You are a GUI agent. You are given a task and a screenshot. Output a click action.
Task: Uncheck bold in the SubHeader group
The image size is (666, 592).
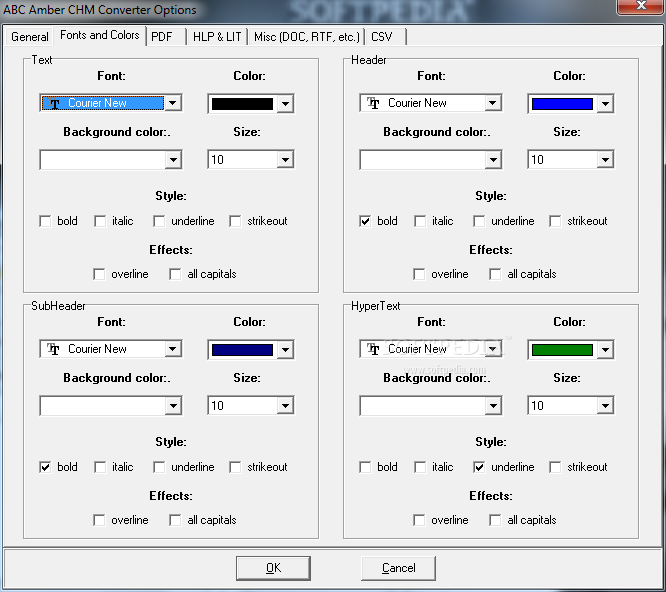click(x=45, y=467)
